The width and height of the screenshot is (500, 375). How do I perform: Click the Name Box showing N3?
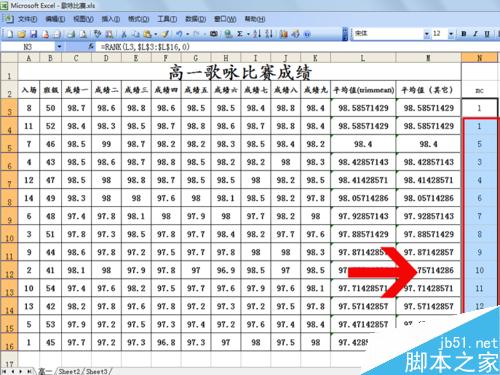point(27,47)
